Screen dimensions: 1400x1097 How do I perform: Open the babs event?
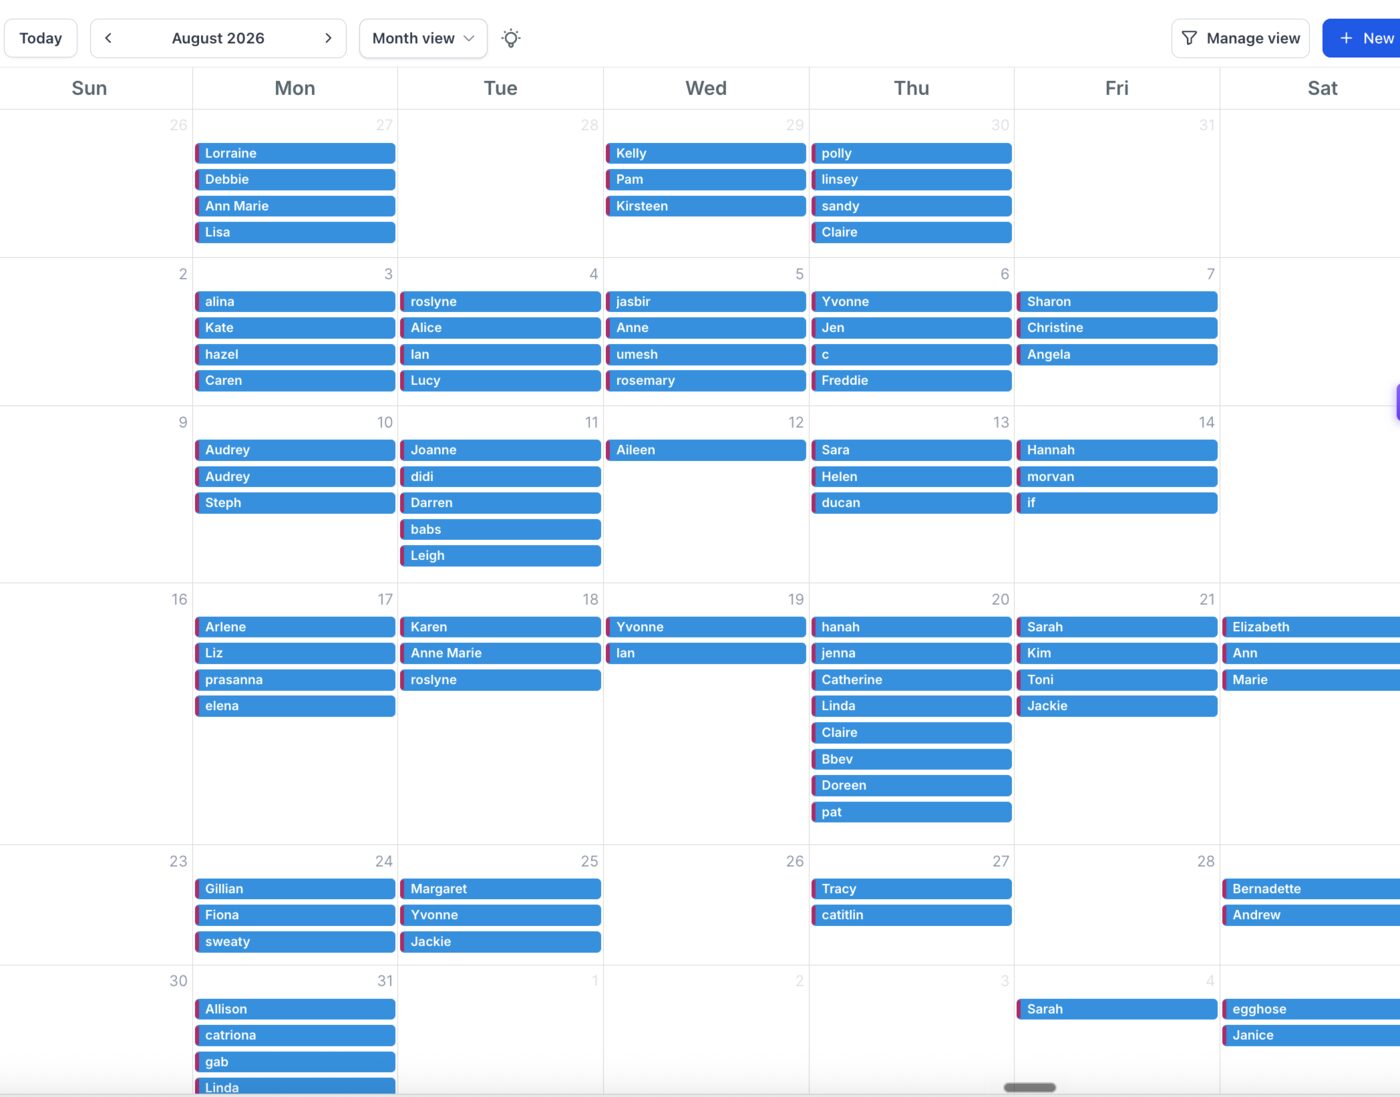[500, 529]
